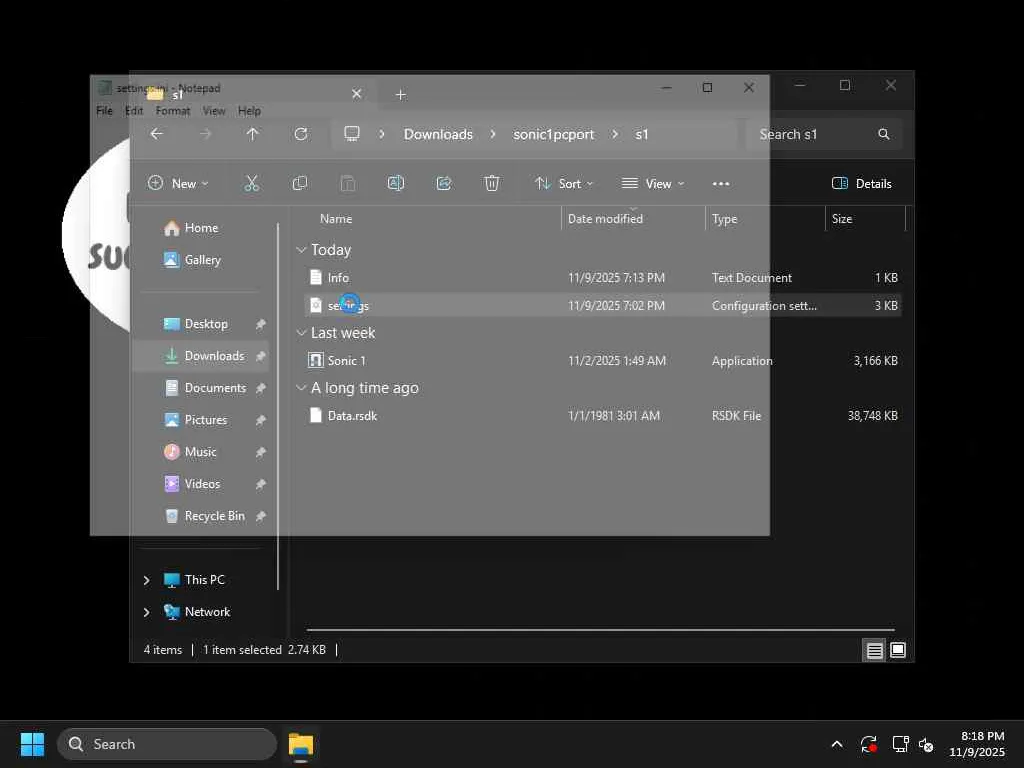The height and width of the screenshot is (768, 1024).
Task: Click the Delete trash can icon
Action: click(x=492, y=184)
